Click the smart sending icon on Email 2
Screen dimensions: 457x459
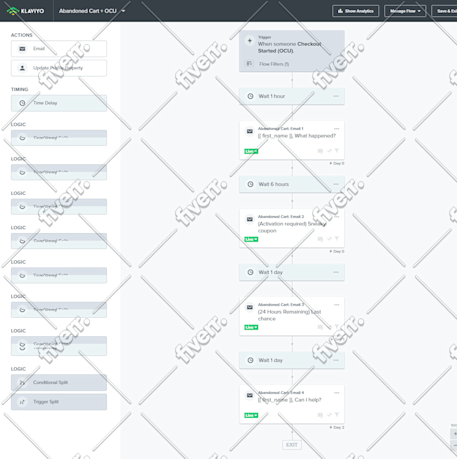point(329,239)
